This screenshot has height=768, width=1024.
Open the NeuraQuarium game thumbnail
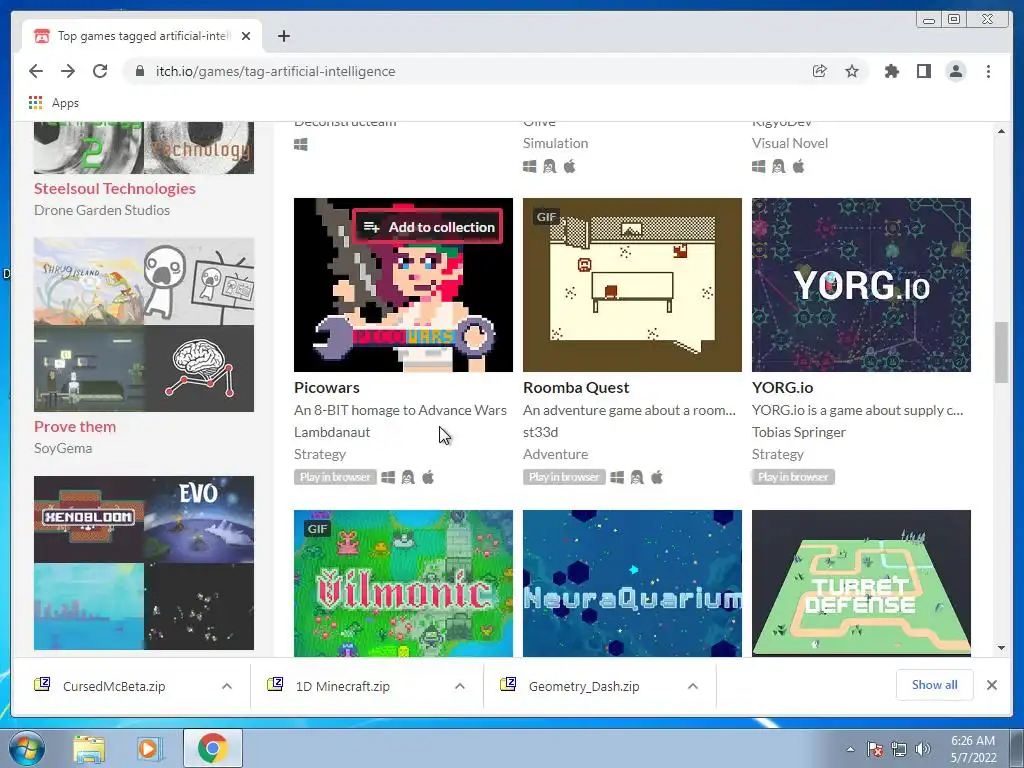[632, 583]
